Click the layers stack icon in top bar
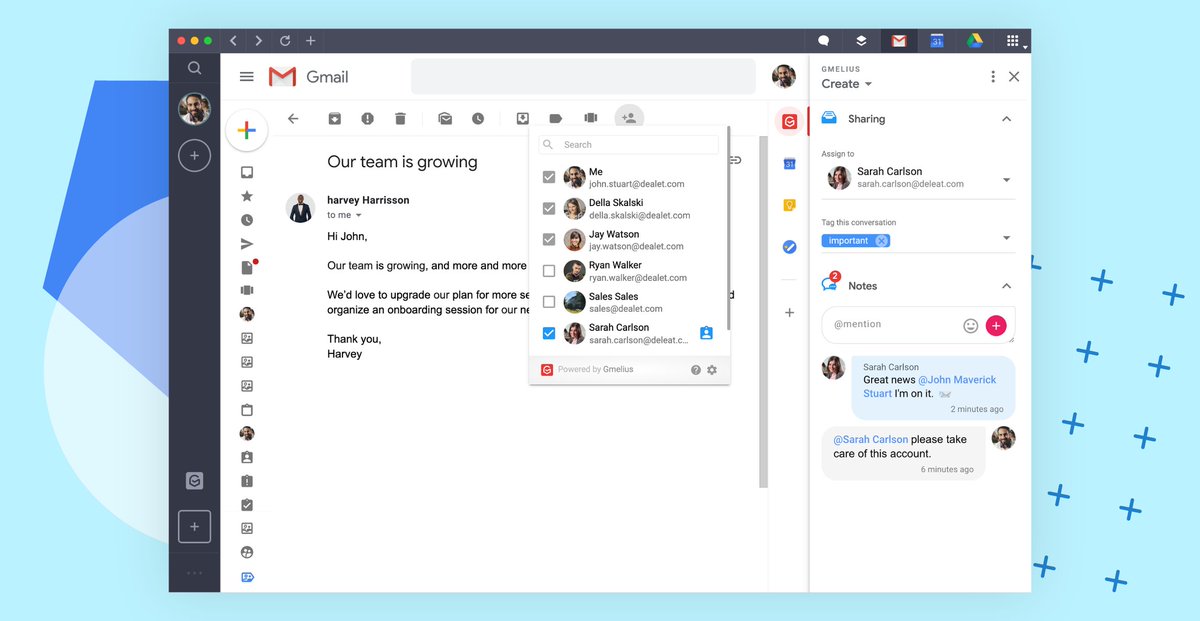 861,41
